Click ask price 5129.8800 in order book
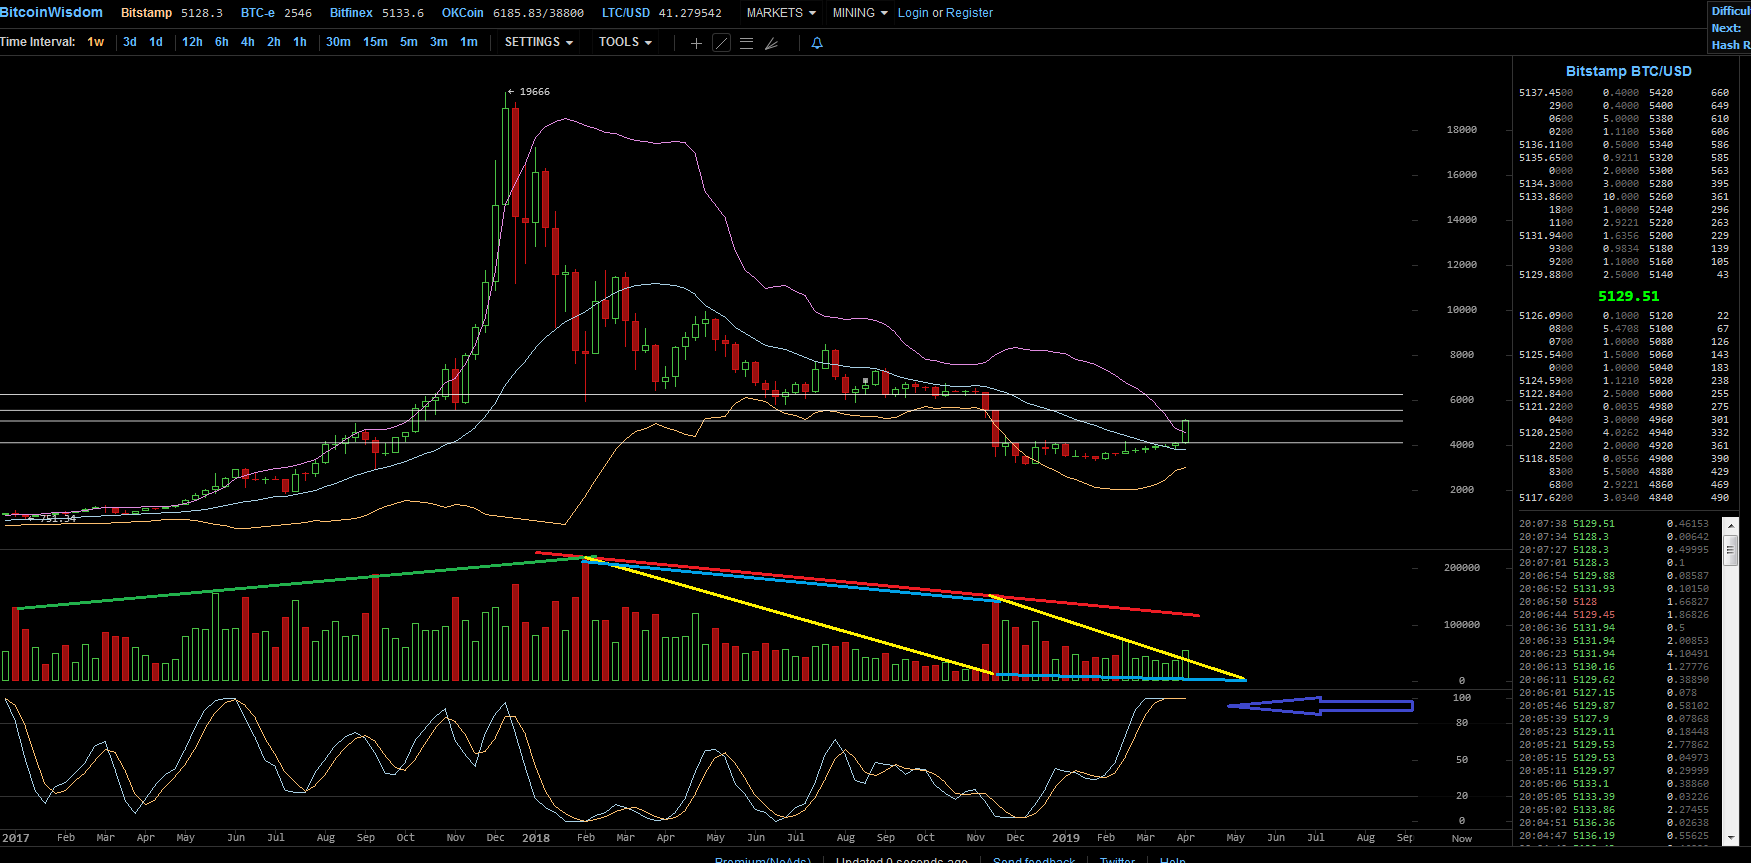Viewport: 1751px width, 863px height. point(1546,275)
